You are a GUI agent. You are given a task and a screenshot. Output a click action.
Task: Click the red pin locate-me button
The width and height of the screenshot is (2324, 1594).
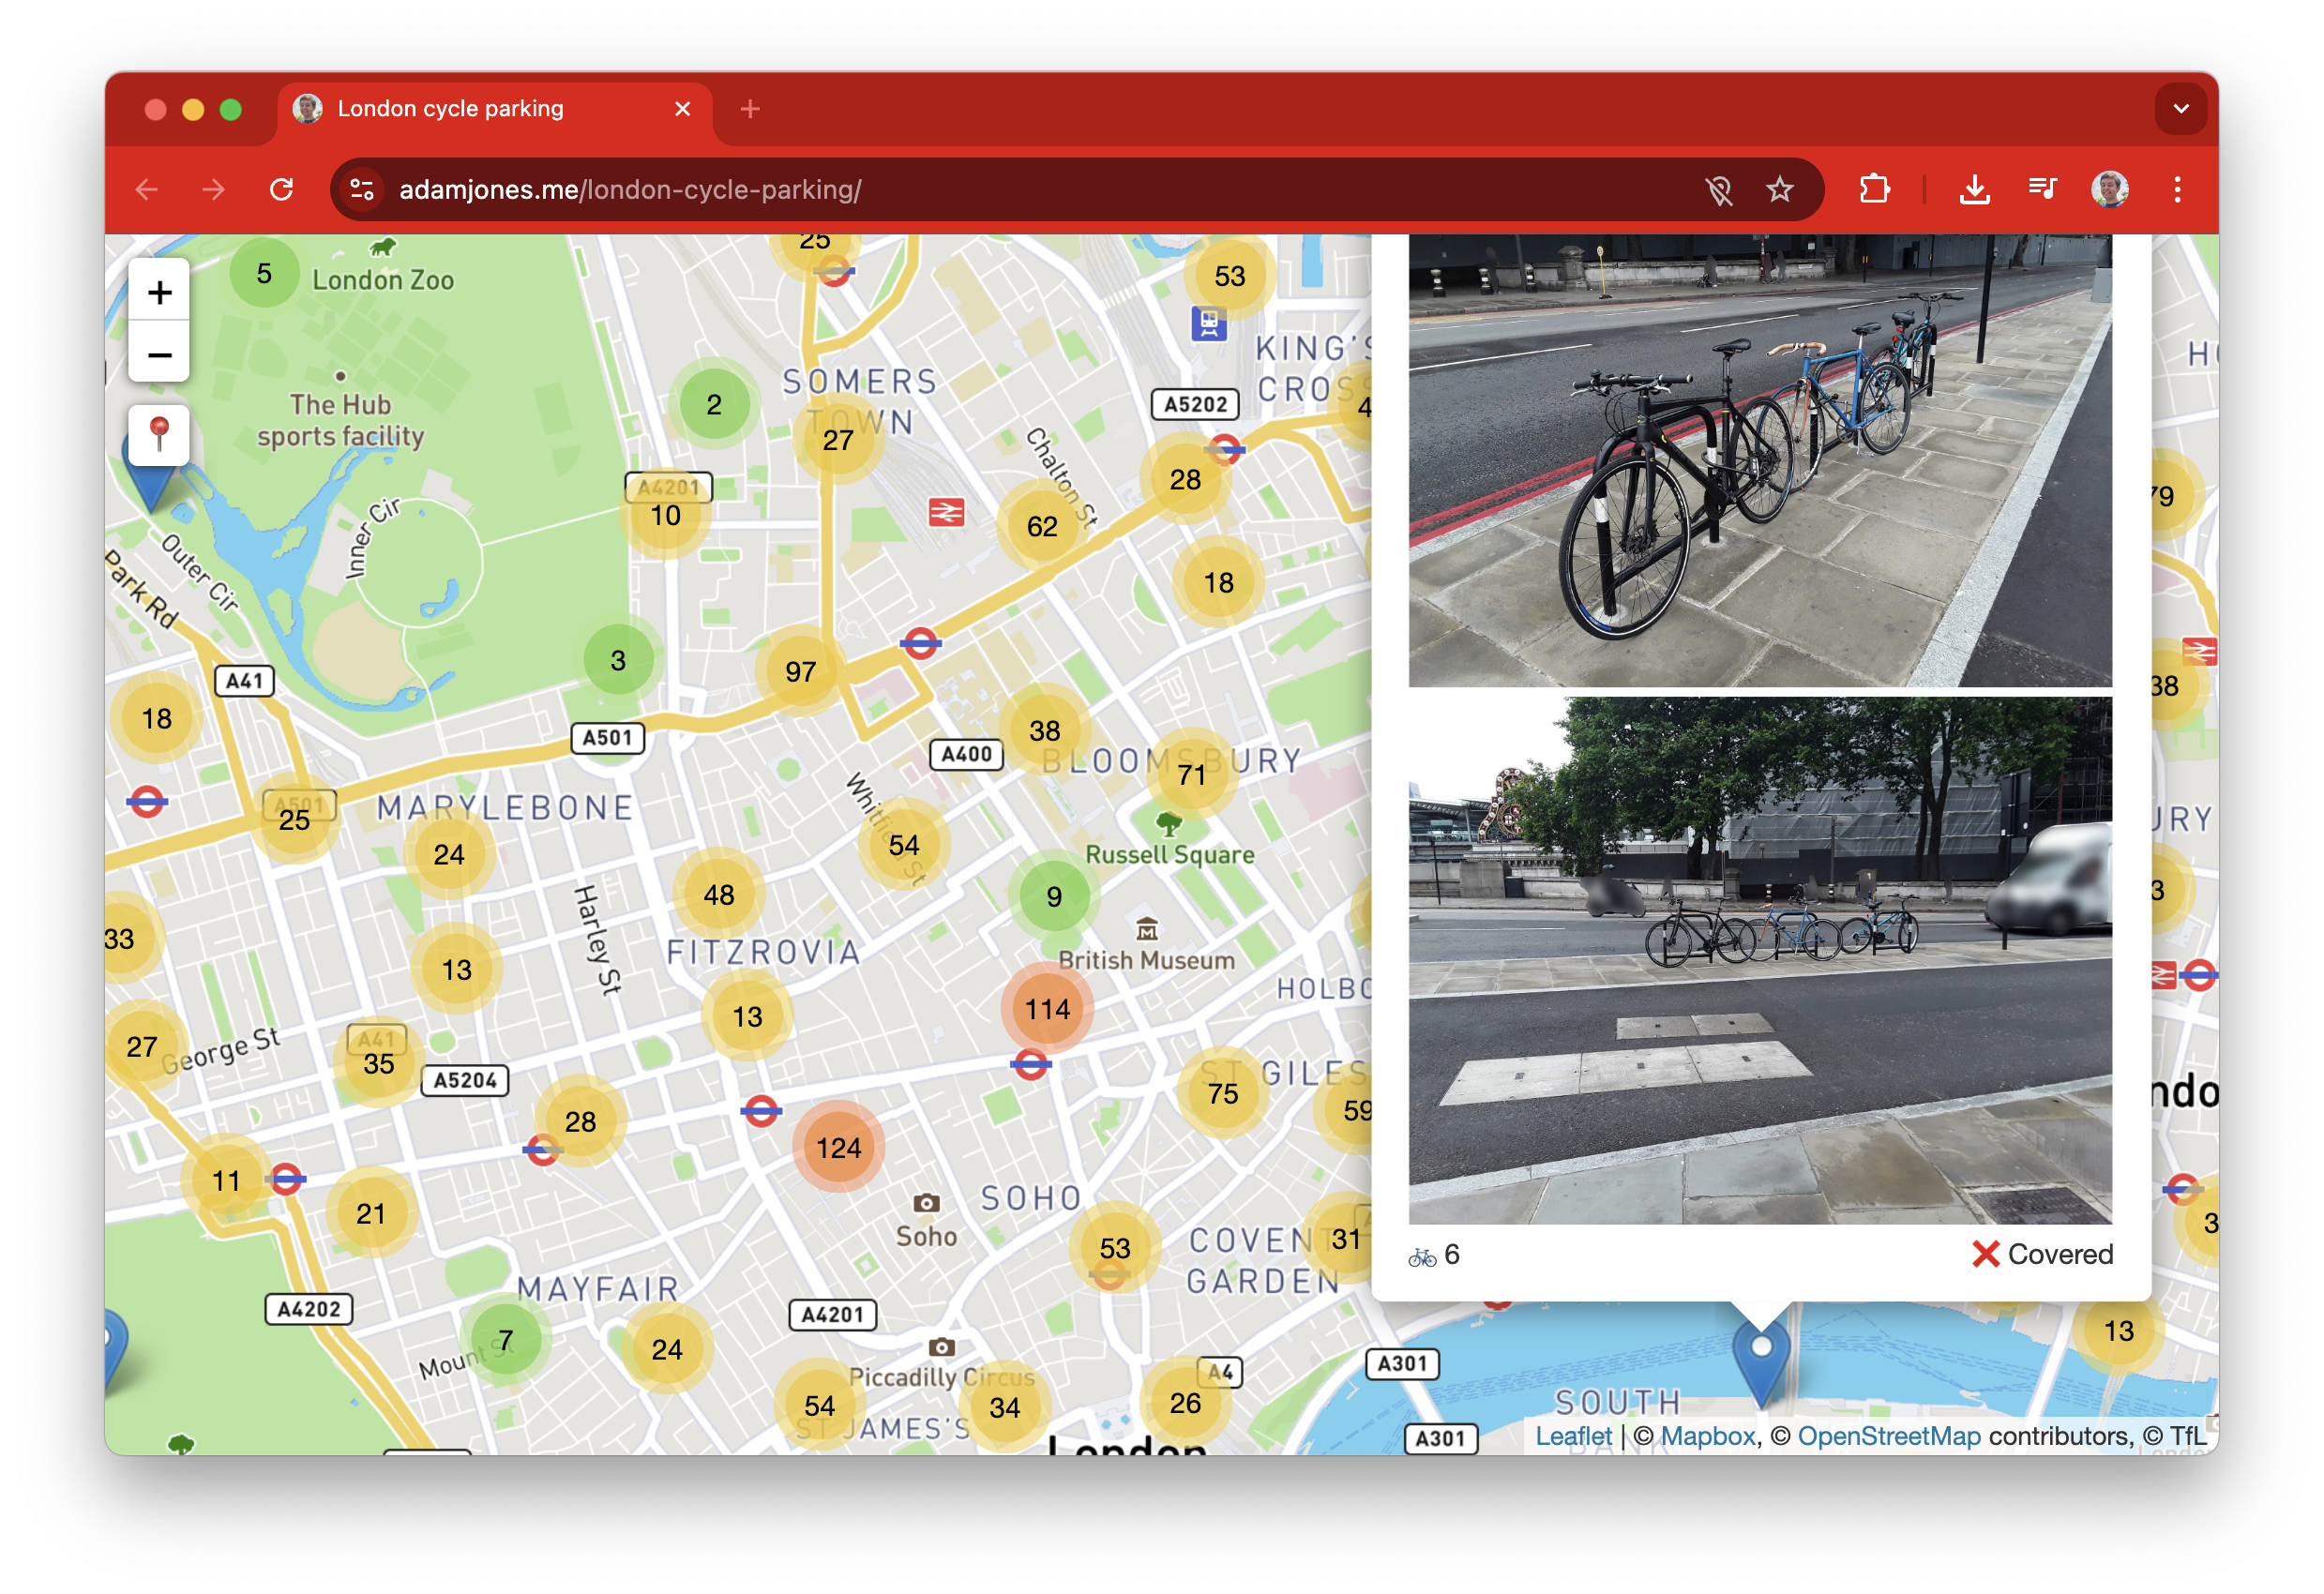click(159, 435)
